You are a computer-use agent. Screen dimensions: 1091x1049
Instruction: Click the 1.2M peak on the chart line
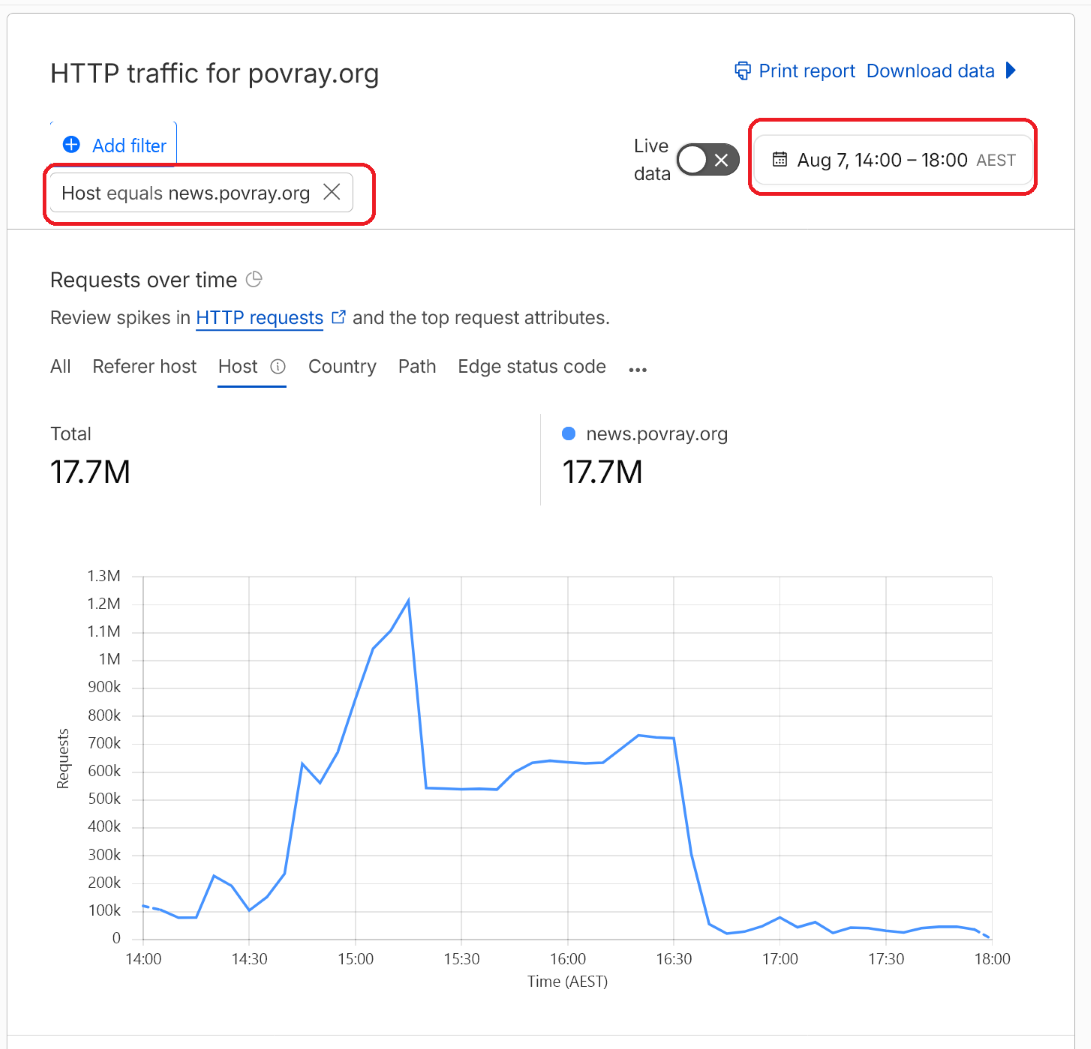(x=408, y=600)
